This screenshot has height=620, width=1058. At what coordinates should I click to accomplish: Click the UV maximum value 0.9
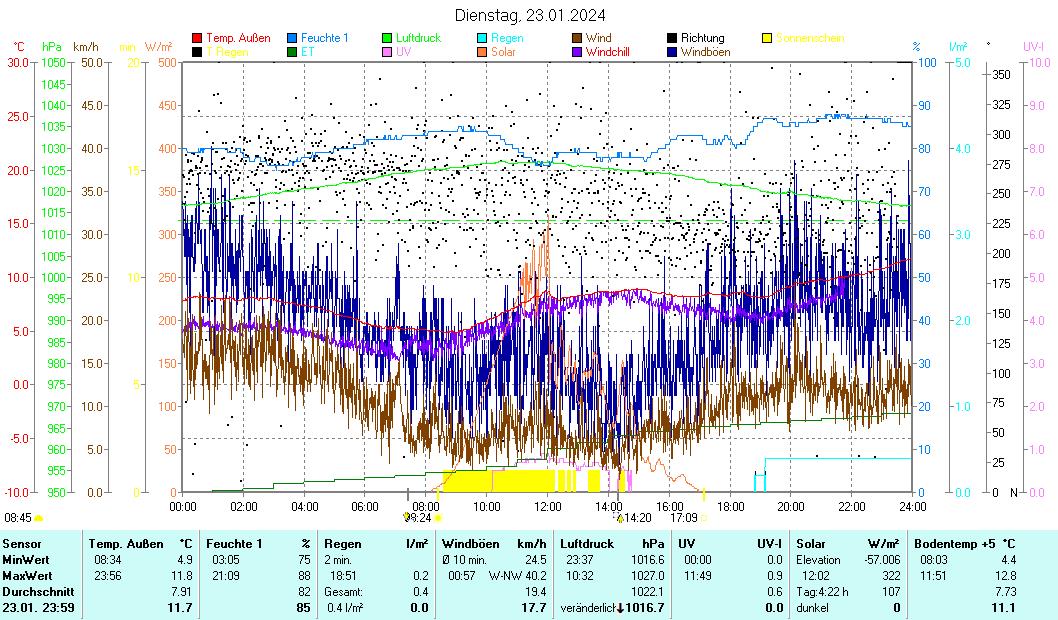pyautogui.click(x=775, y=576)
